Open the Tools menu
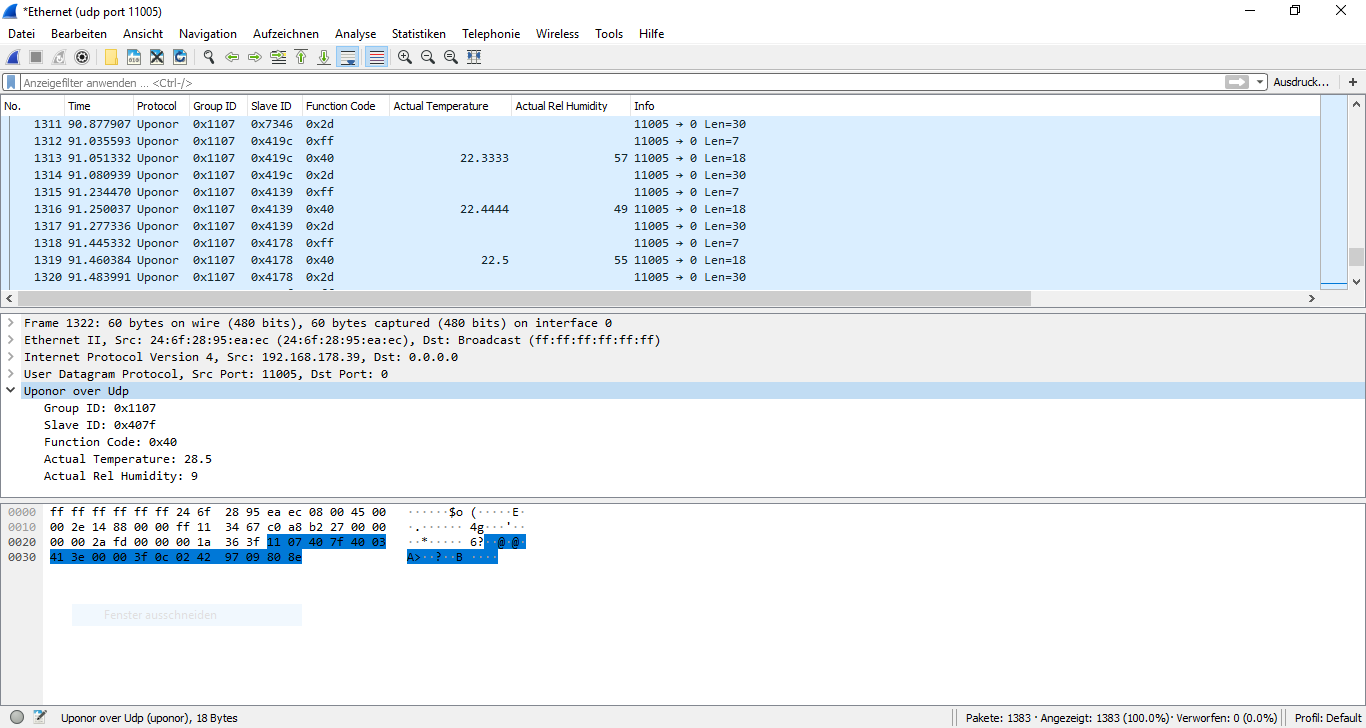Image resolution: width=1366 pixels, height=728 pixels. 609,34
